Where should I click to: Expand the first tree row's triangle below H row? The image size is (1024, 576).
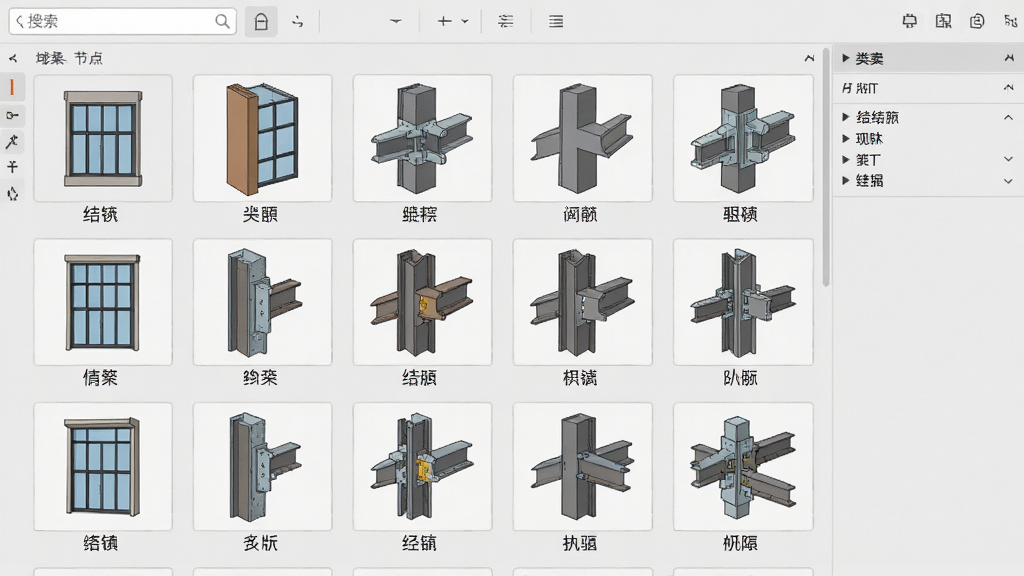(x=846, y=118)
